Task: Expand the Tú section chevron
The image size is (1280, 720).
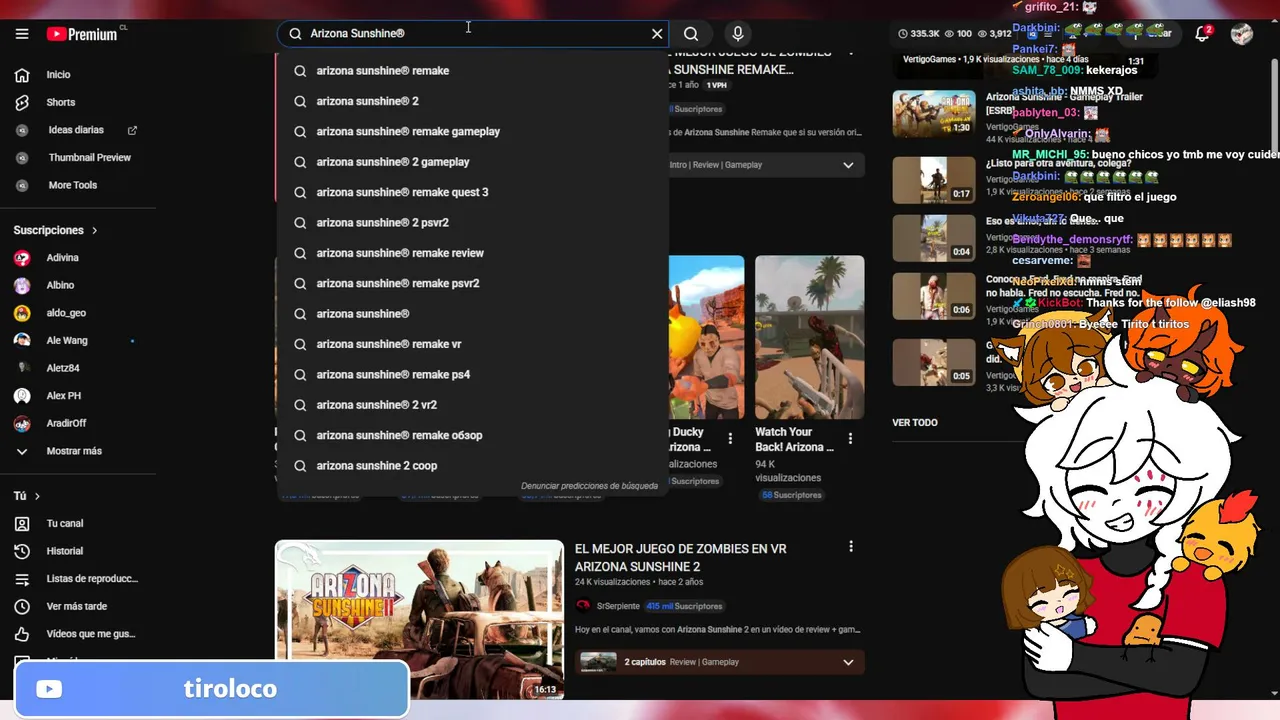Action: click(x=37, y=496)
